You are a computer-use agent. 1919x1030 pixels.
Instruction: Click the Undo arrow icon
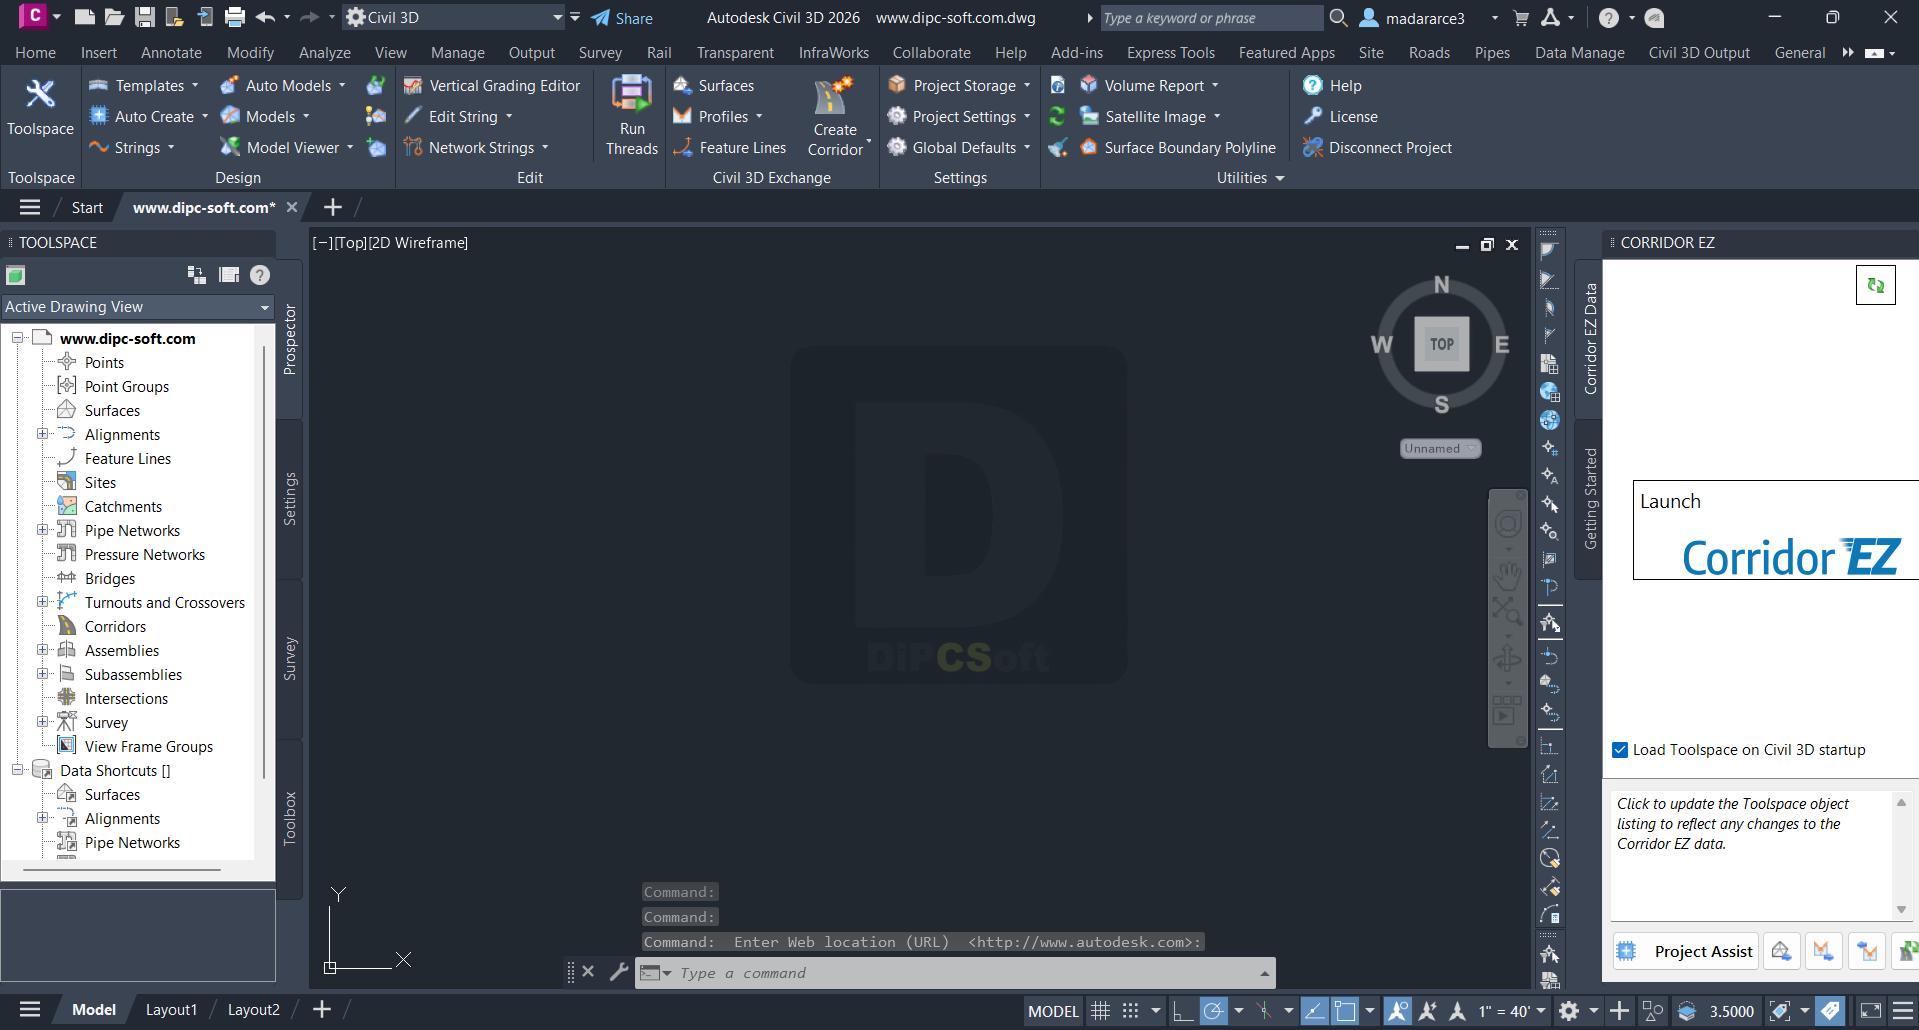click(265, 17)
